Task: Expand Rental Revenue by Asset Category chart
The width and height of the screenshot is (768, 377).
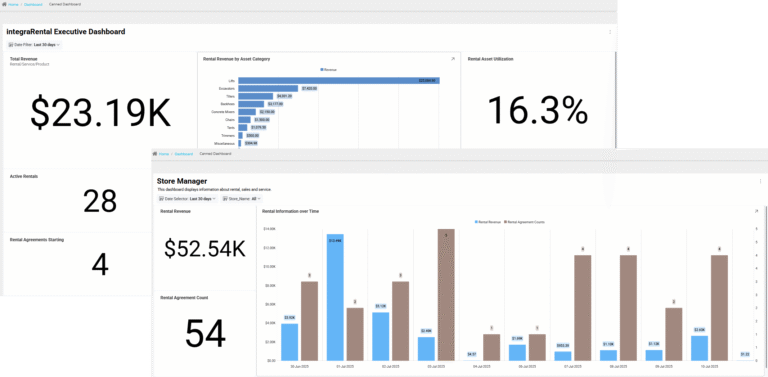Action: [453, 59]
